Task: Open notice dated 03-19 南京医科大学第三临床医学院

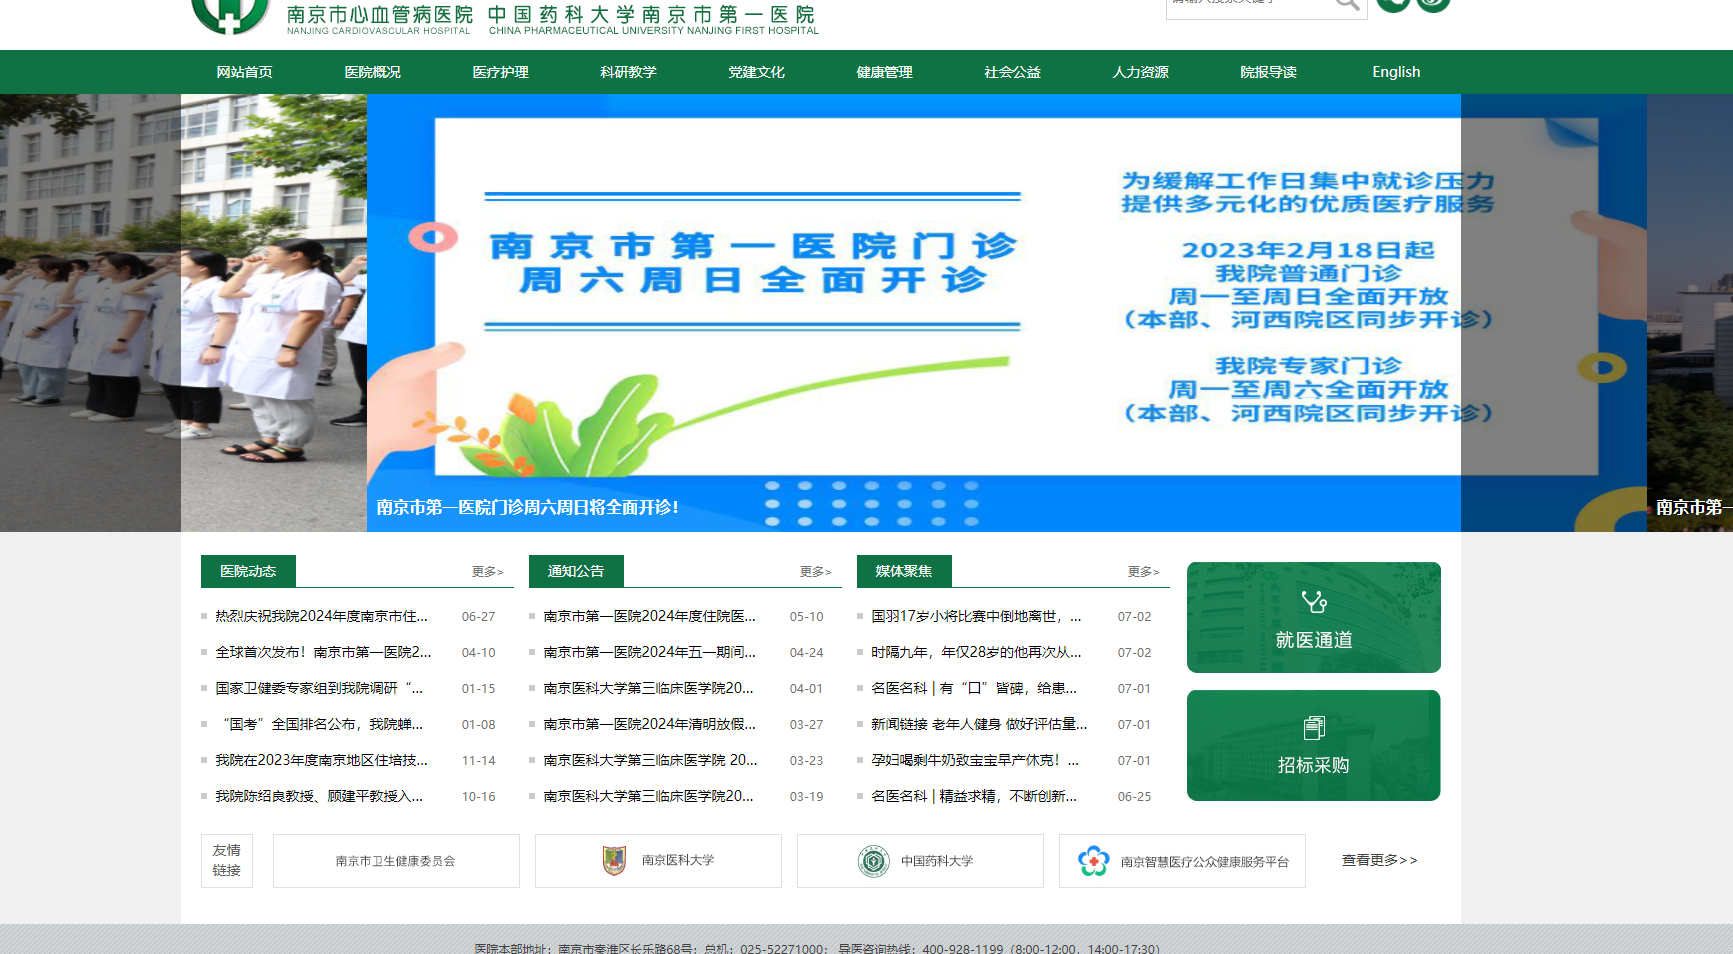Action: 648,796
